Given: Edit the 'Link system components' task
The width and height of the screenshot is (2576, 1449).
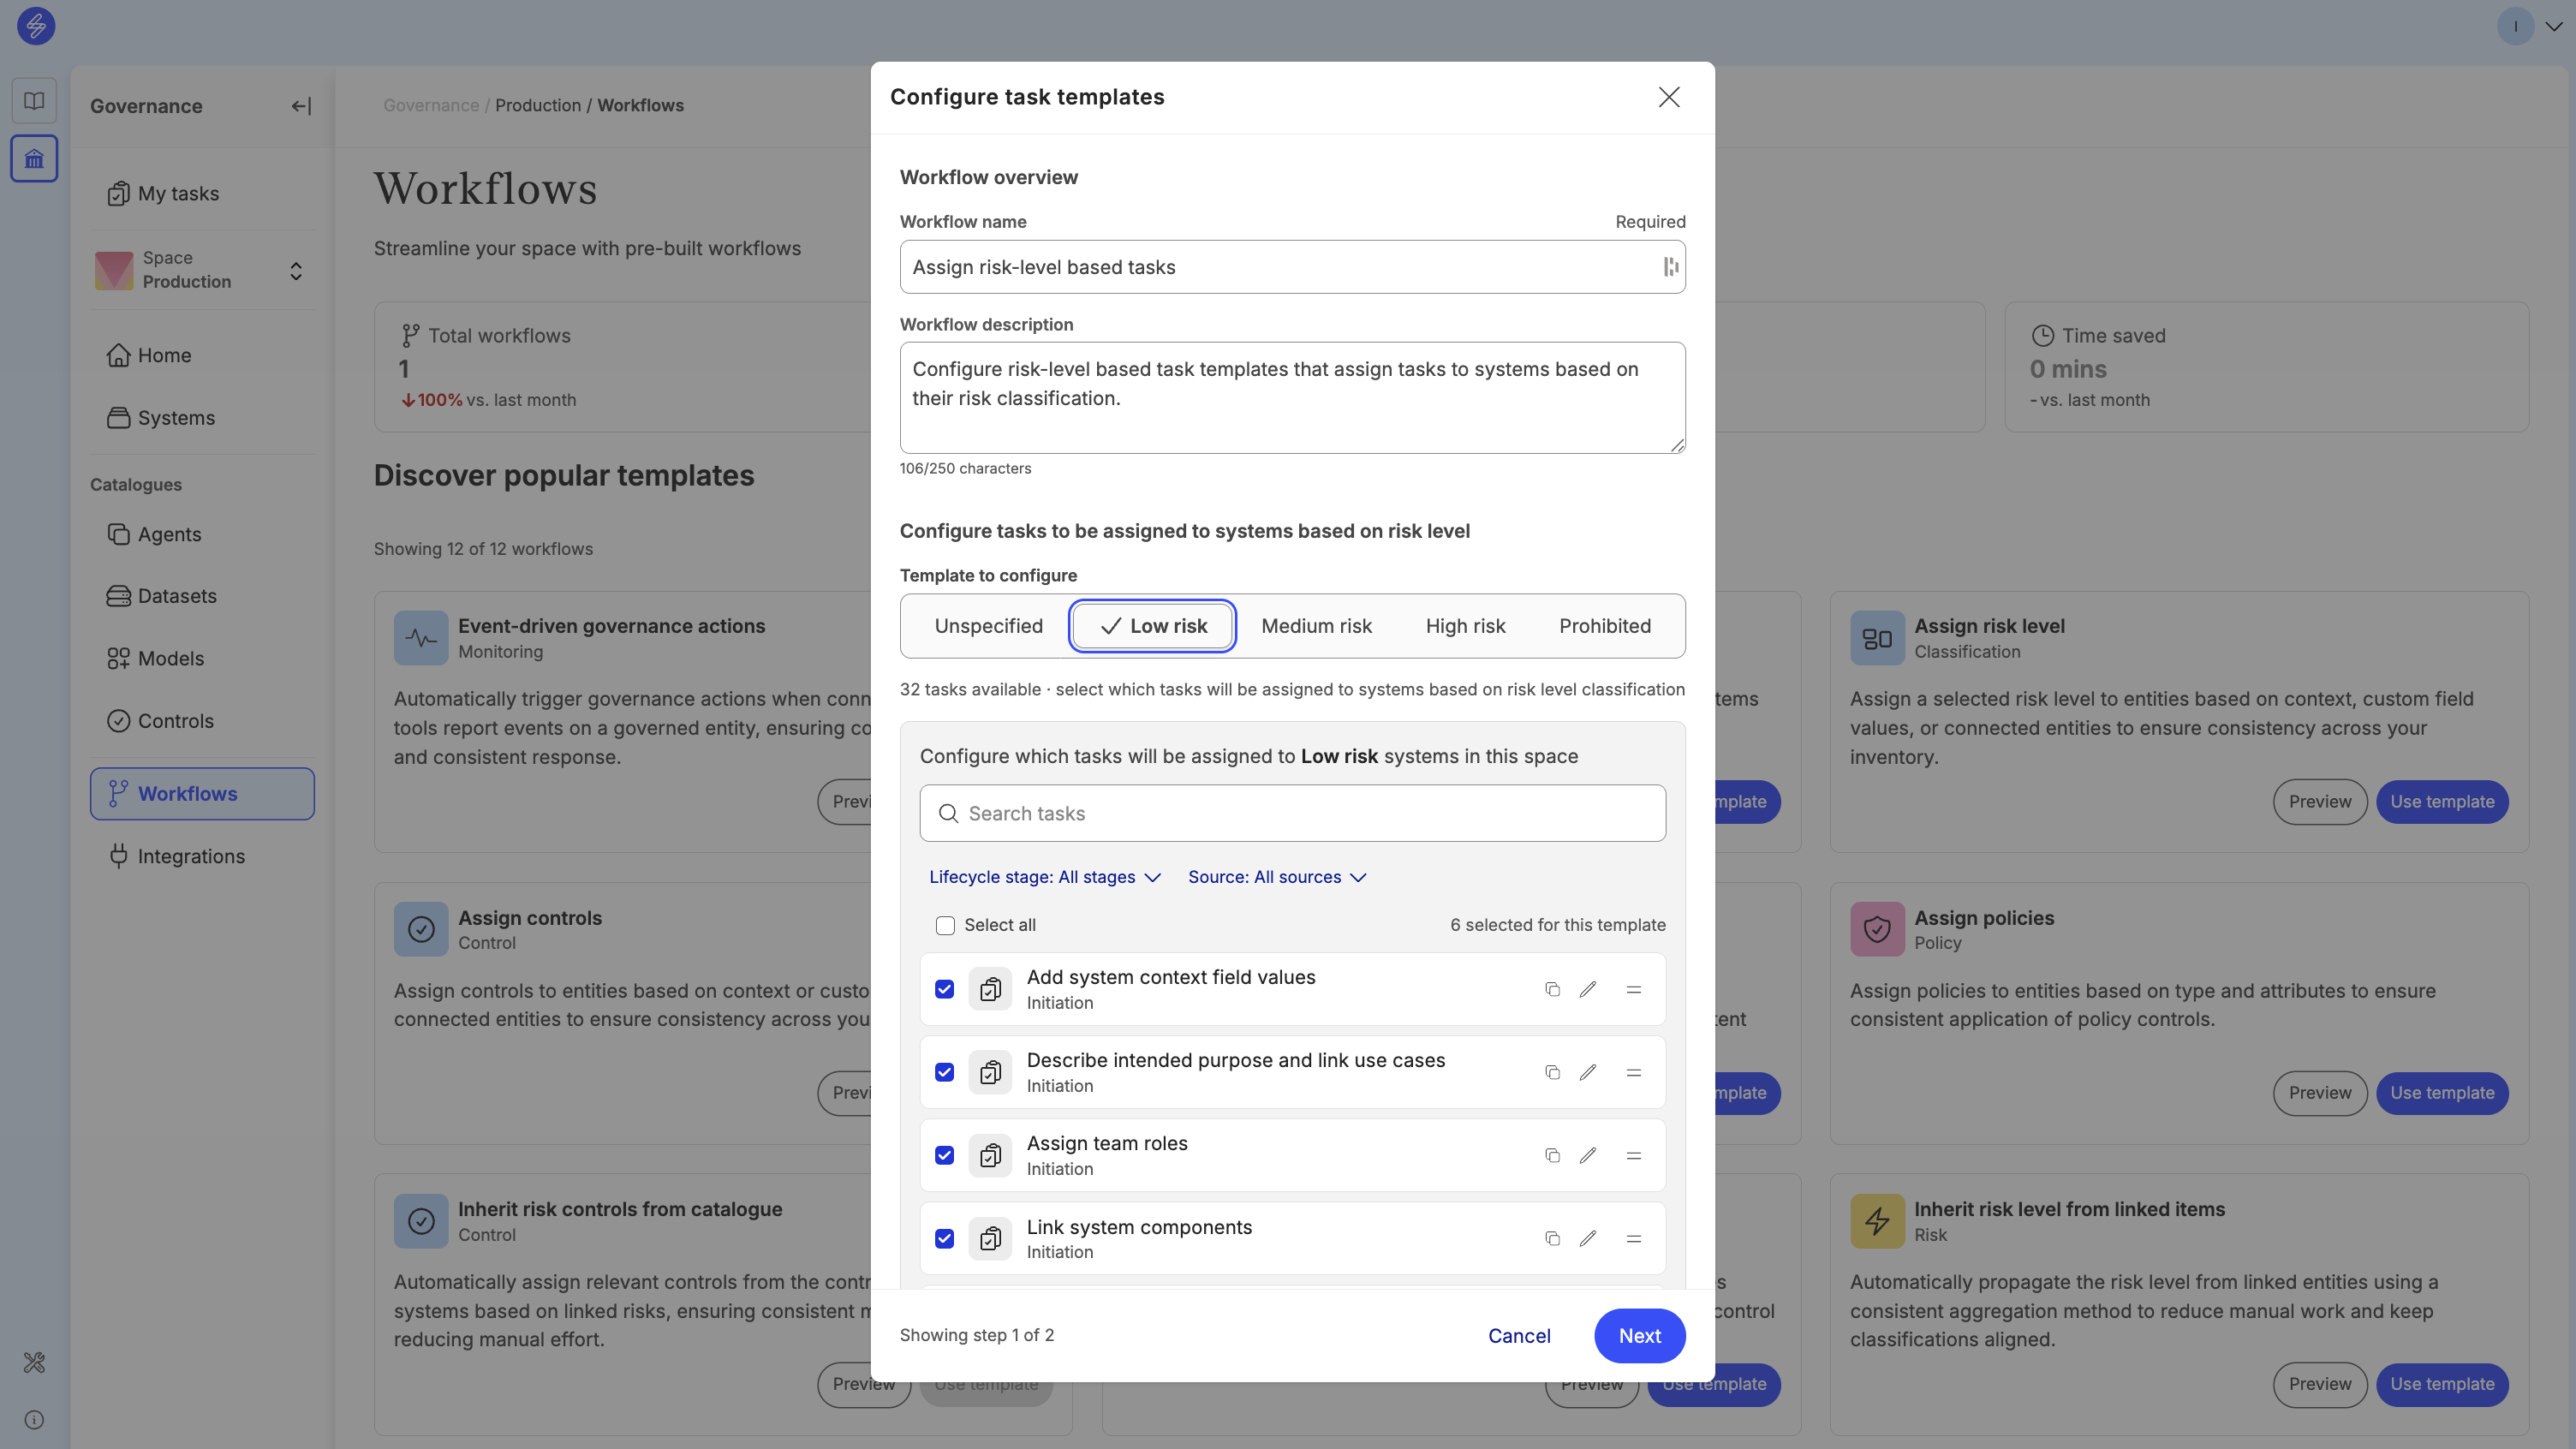Looking at the screenshot, I should click(1588, 1238).
